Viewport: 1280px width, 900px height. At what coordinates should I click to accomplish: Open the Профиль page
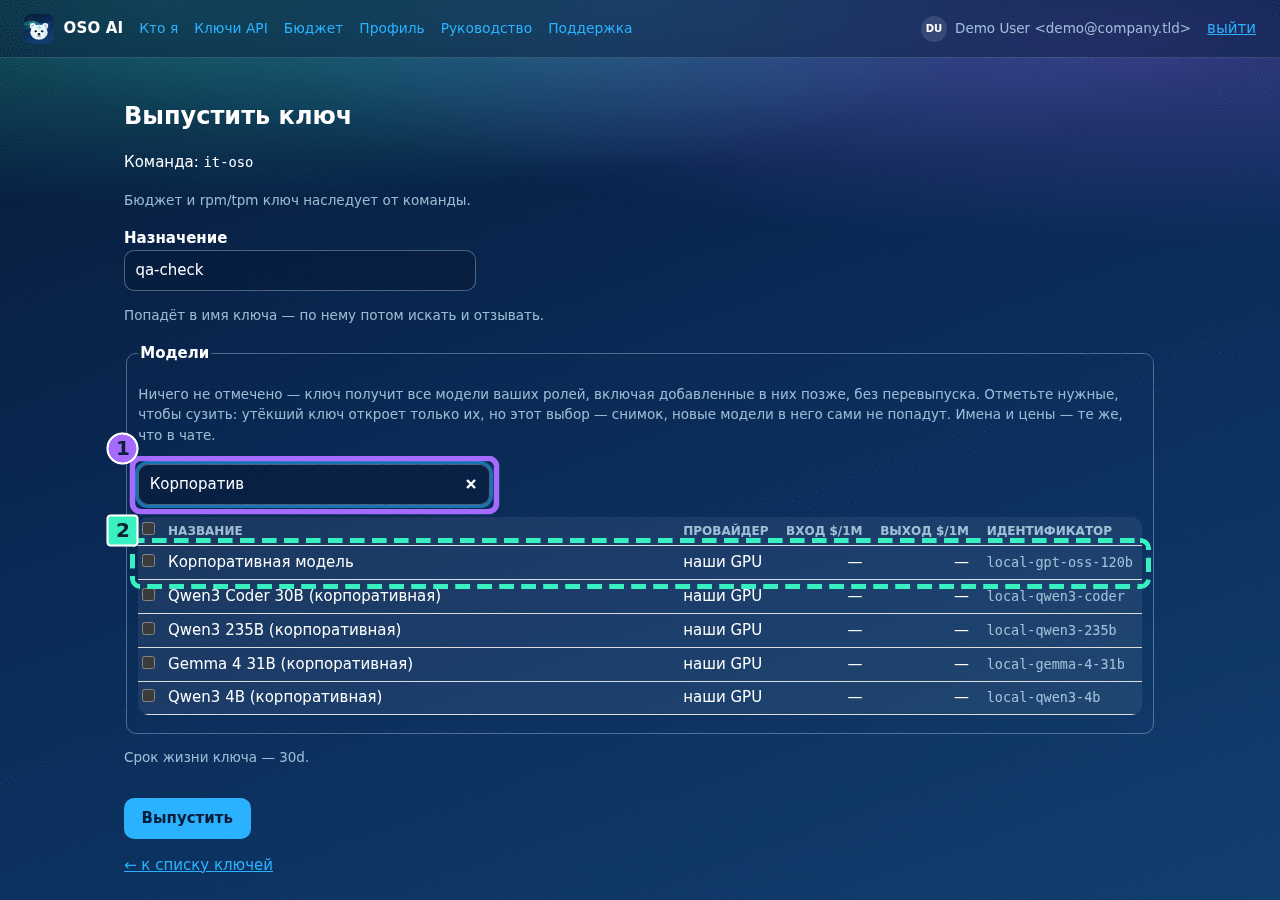tap(392, 28)
